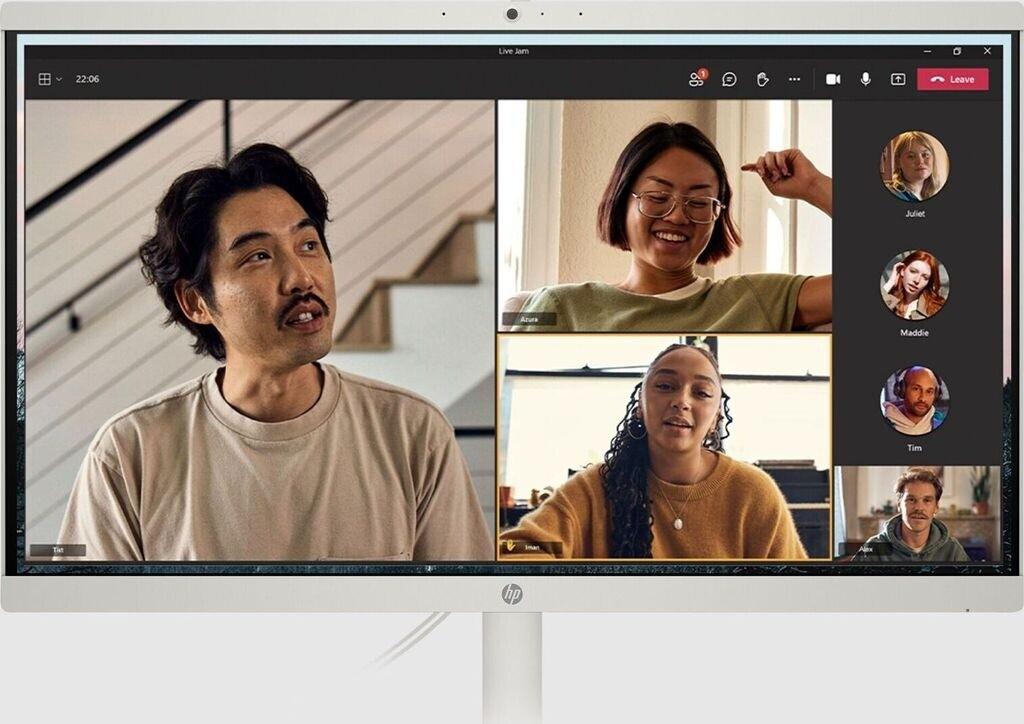Select Tim's participant avatar
Image resolution: width=1024 pixels, height=724 pixels.
tap(914, 400)
